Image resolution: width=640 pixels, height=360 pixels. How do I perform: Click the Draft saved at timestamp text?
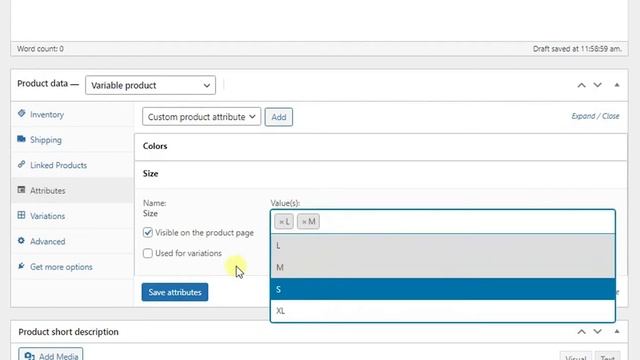coord(577,49)
